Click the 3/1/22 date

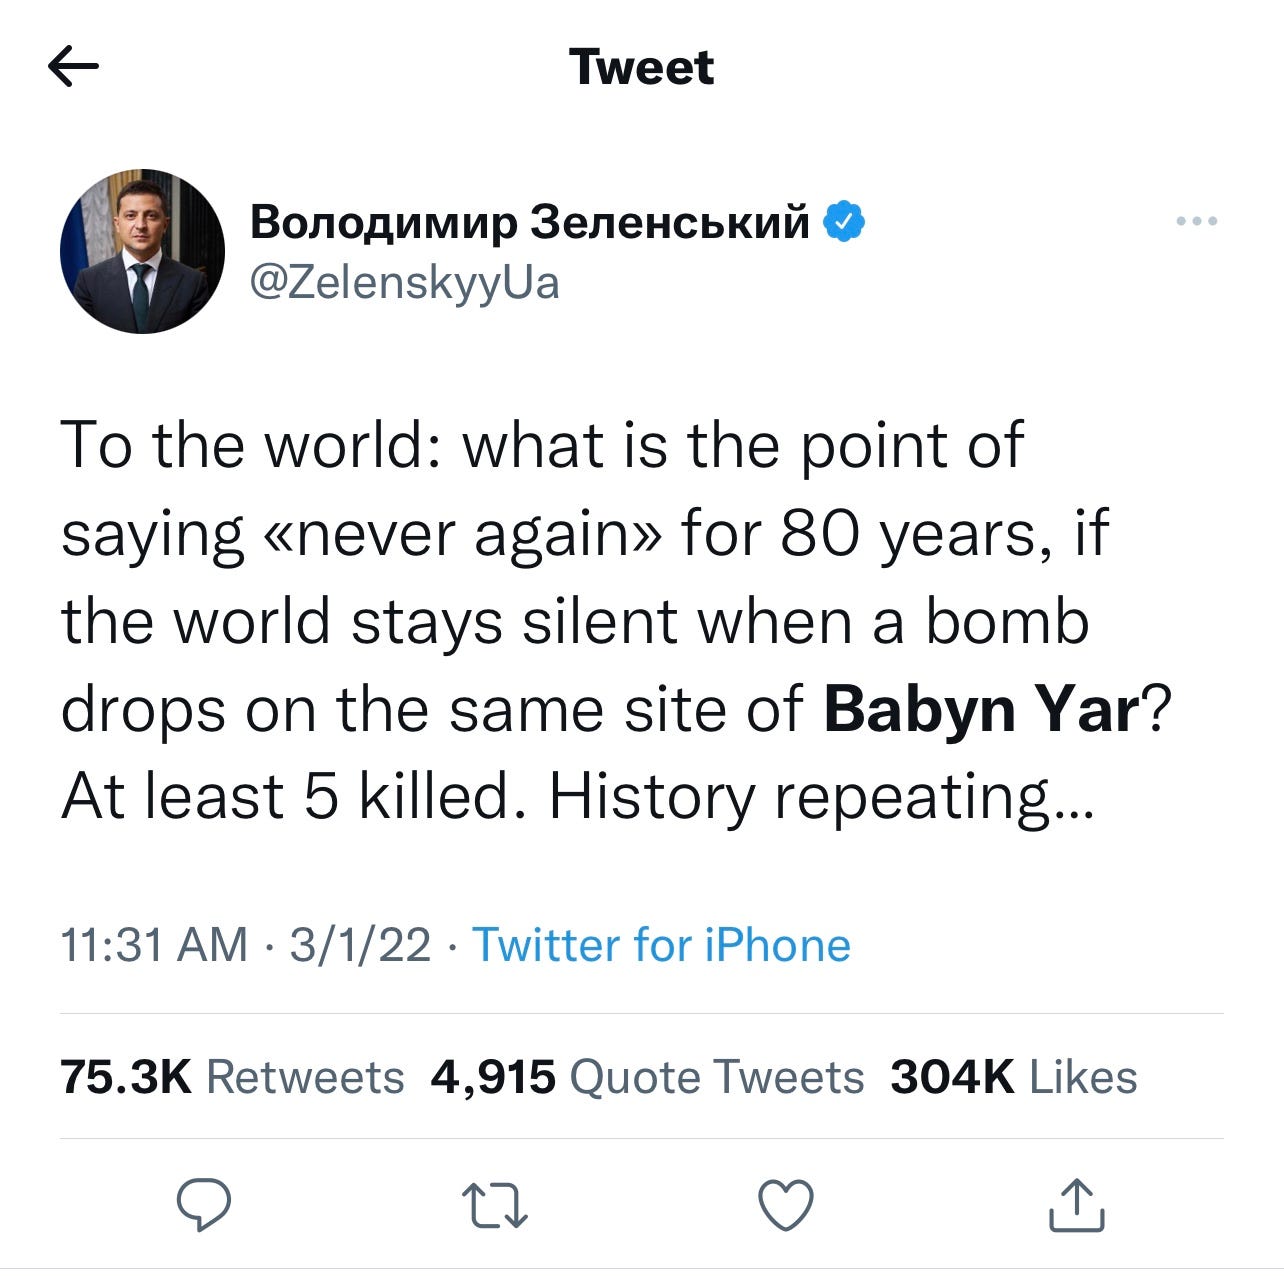pos(360,945)
